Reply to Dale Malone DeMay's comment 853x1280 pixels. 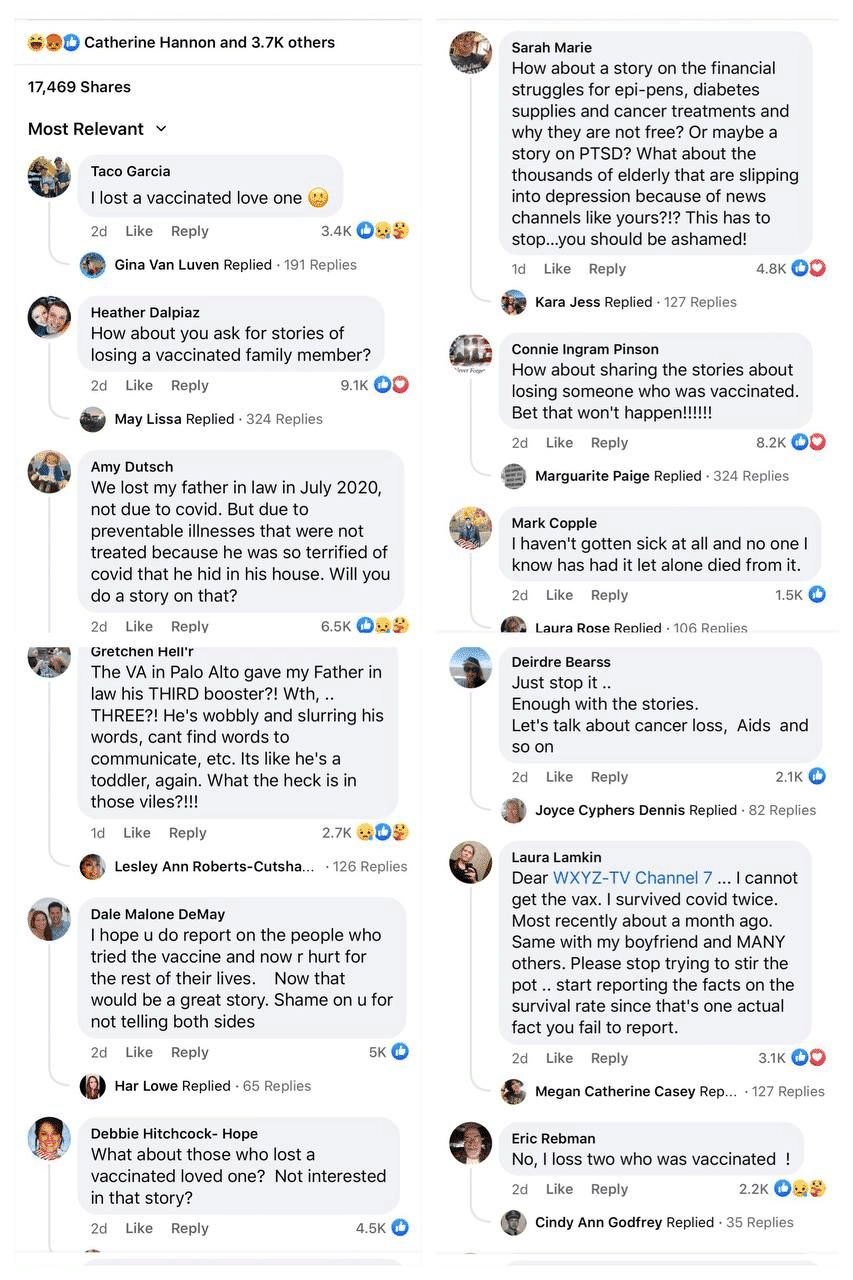pyautogui.click(x=189, y=1052)
